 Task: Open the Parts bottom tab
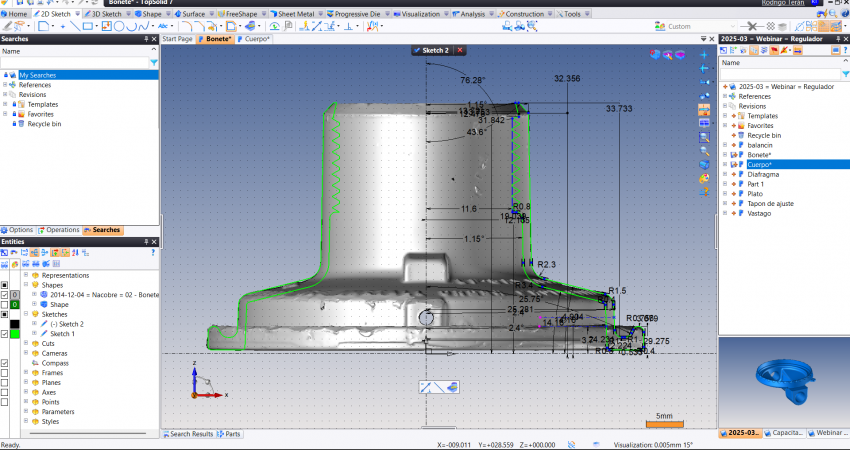pos(229,434)
